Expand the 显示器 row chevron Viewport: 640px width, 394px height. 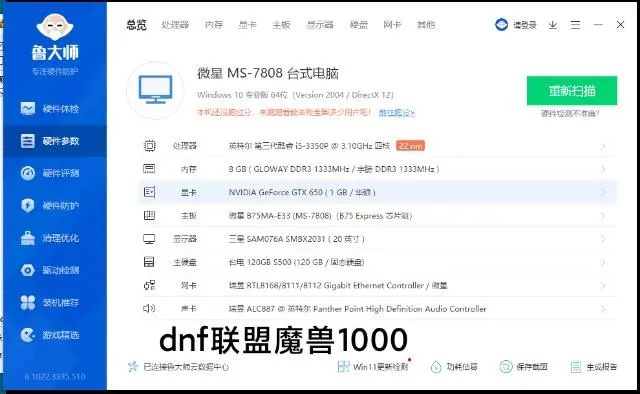pyautogui.click(x=603, y=239)
